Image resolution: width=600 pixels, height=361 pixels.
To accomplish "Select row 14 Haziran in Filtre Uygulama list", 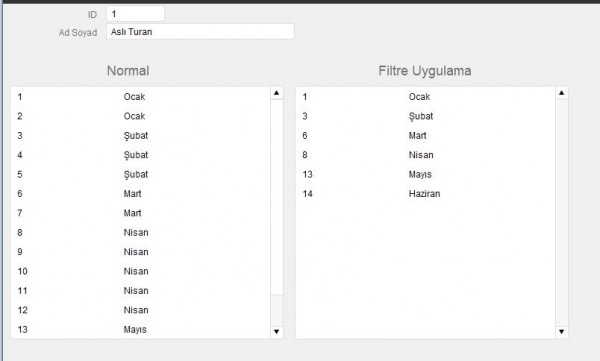I will point(426,194).
